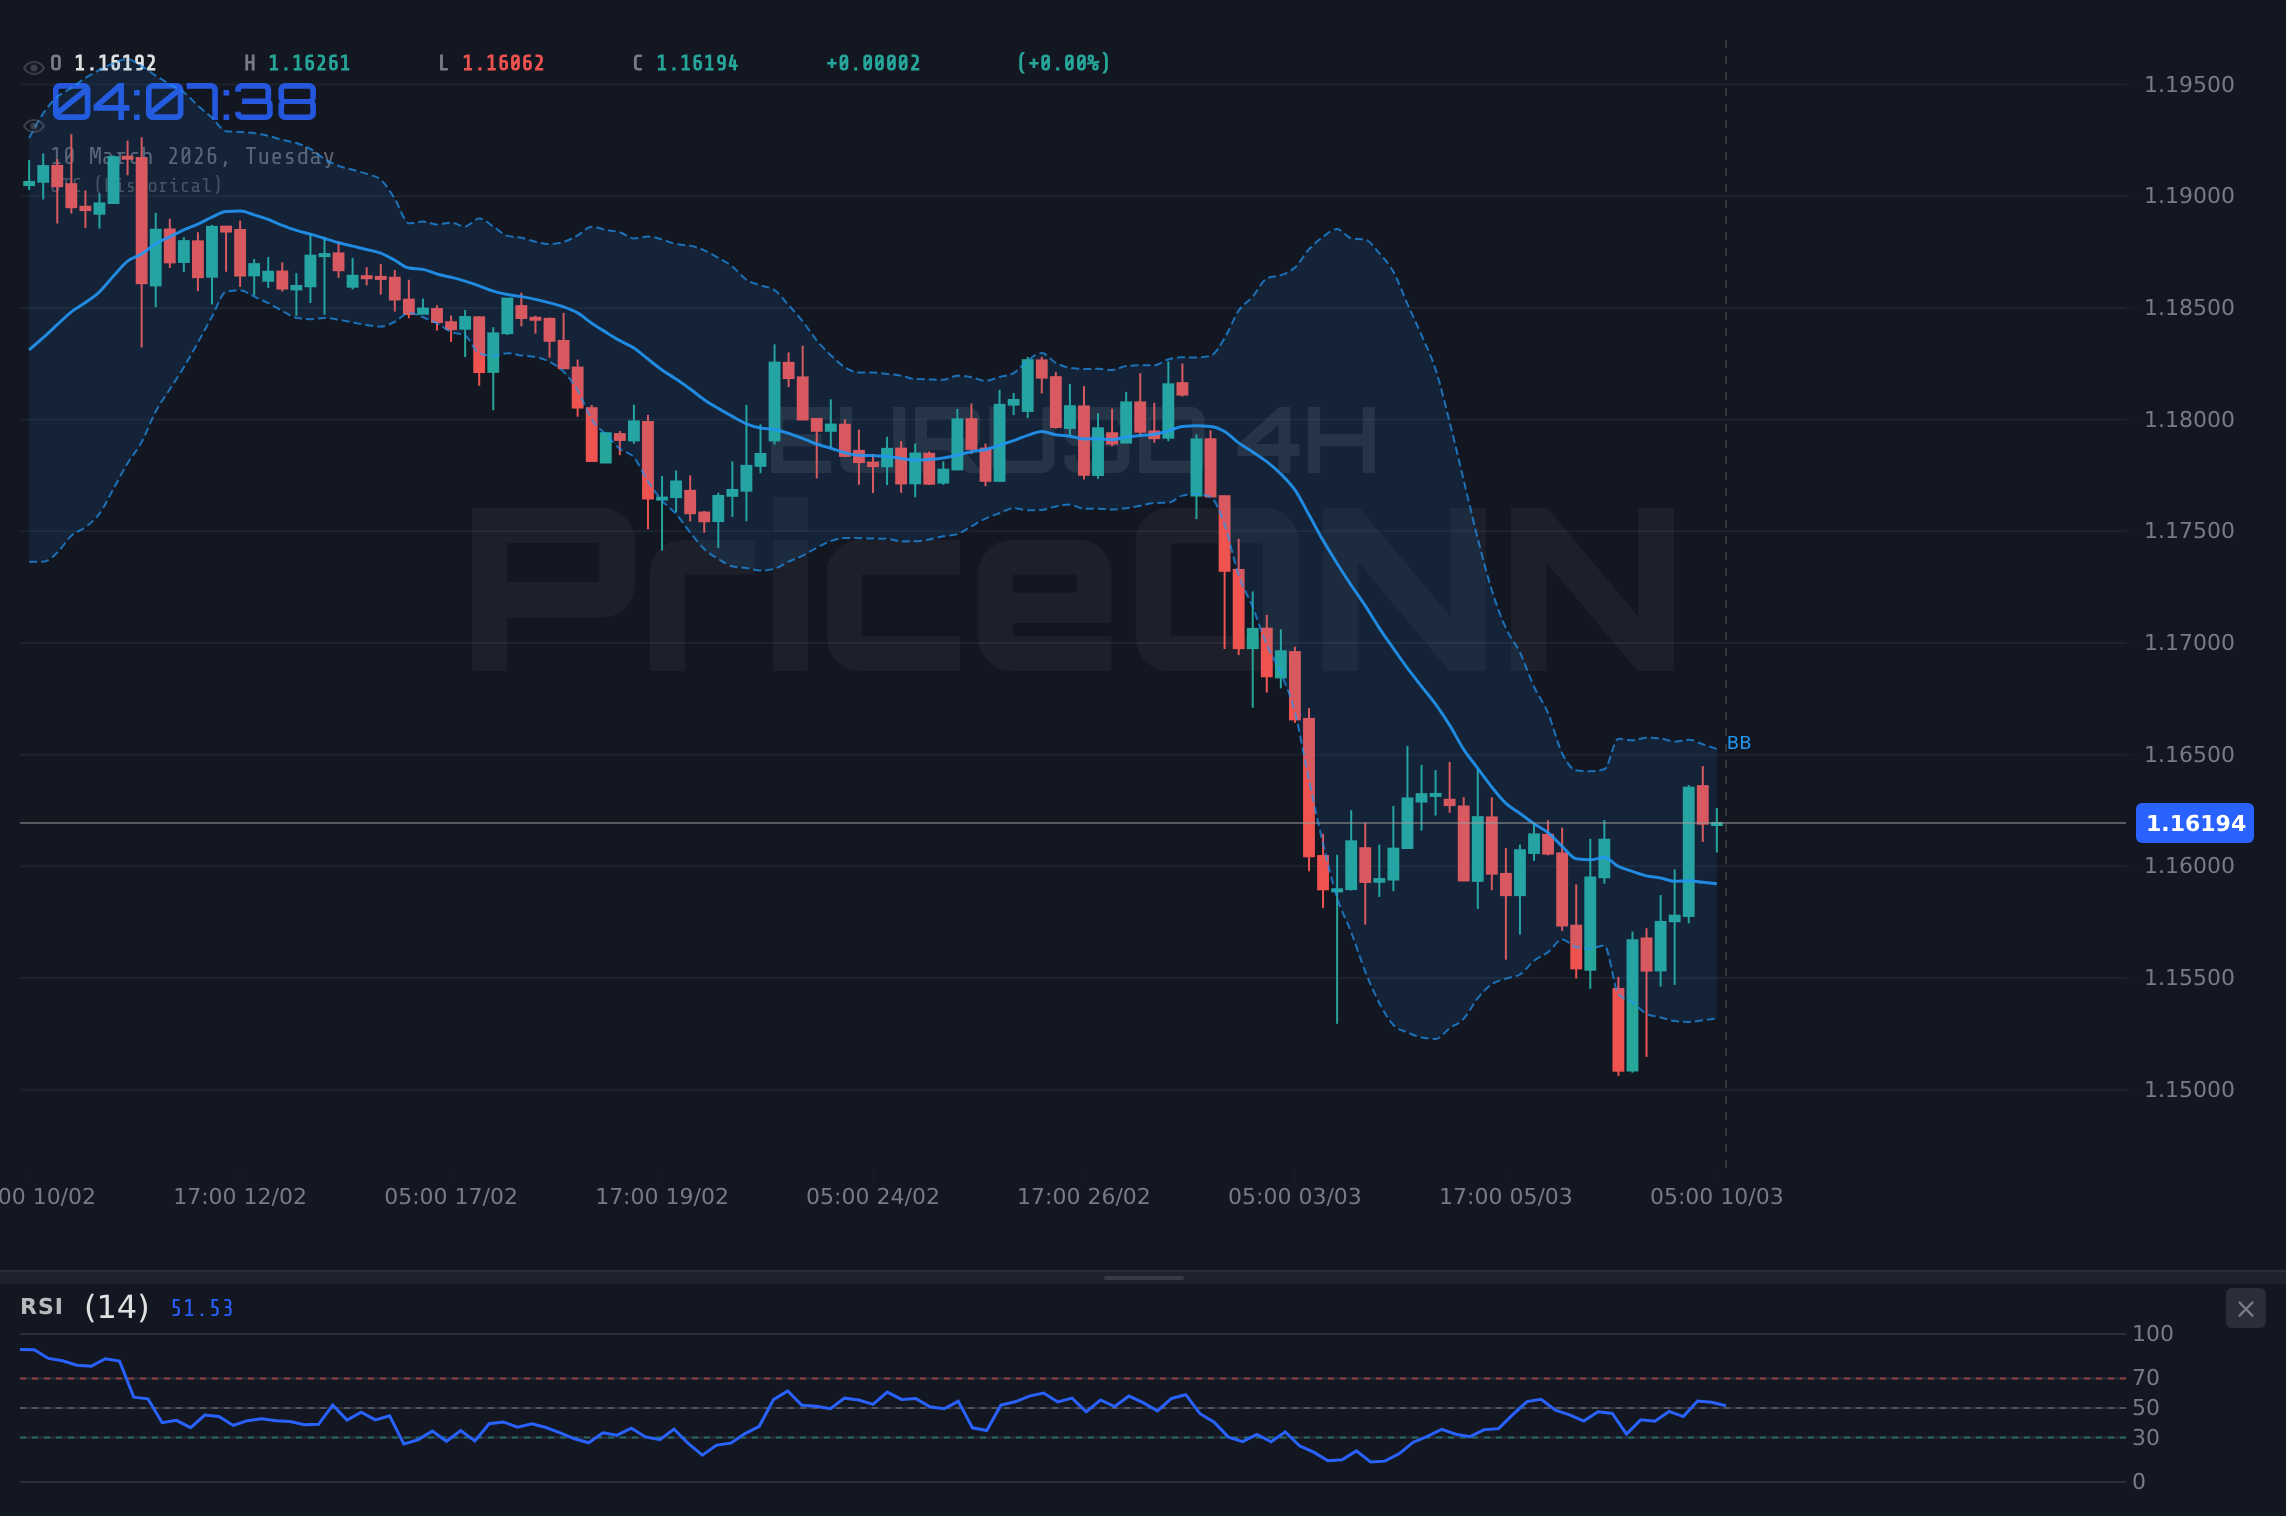Screen dimensions: 2286x1516
Task: Click the +0.00002 change value
Action: [x=873, y=64]
